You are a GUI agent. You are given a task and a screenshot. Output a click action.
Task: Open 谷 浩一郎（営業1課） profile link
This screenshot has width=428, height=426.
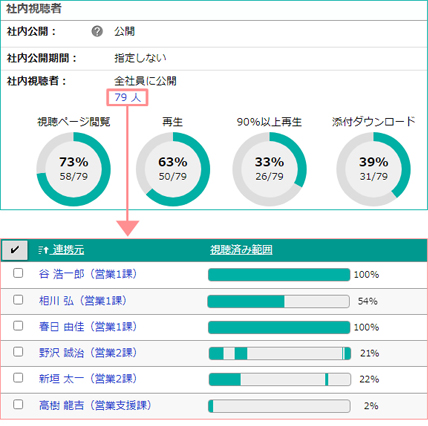88,274
